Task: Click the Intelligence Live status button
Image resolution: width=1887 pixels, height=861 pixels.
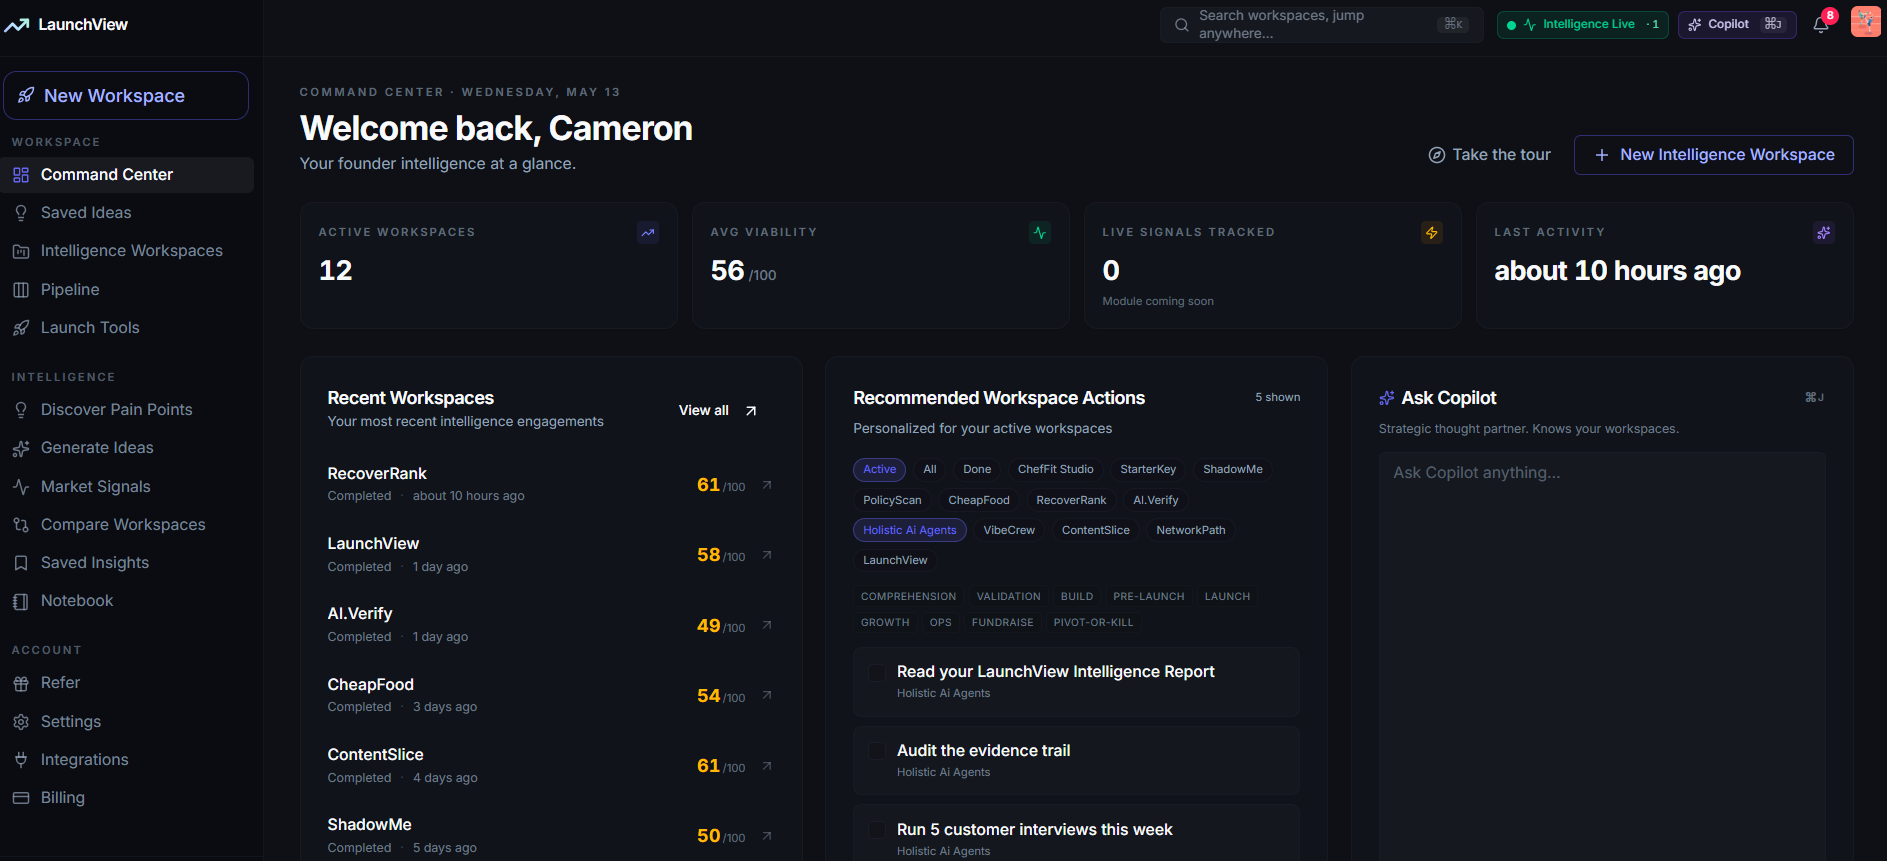Action: pyautogui.click(x=1582, y=25)
